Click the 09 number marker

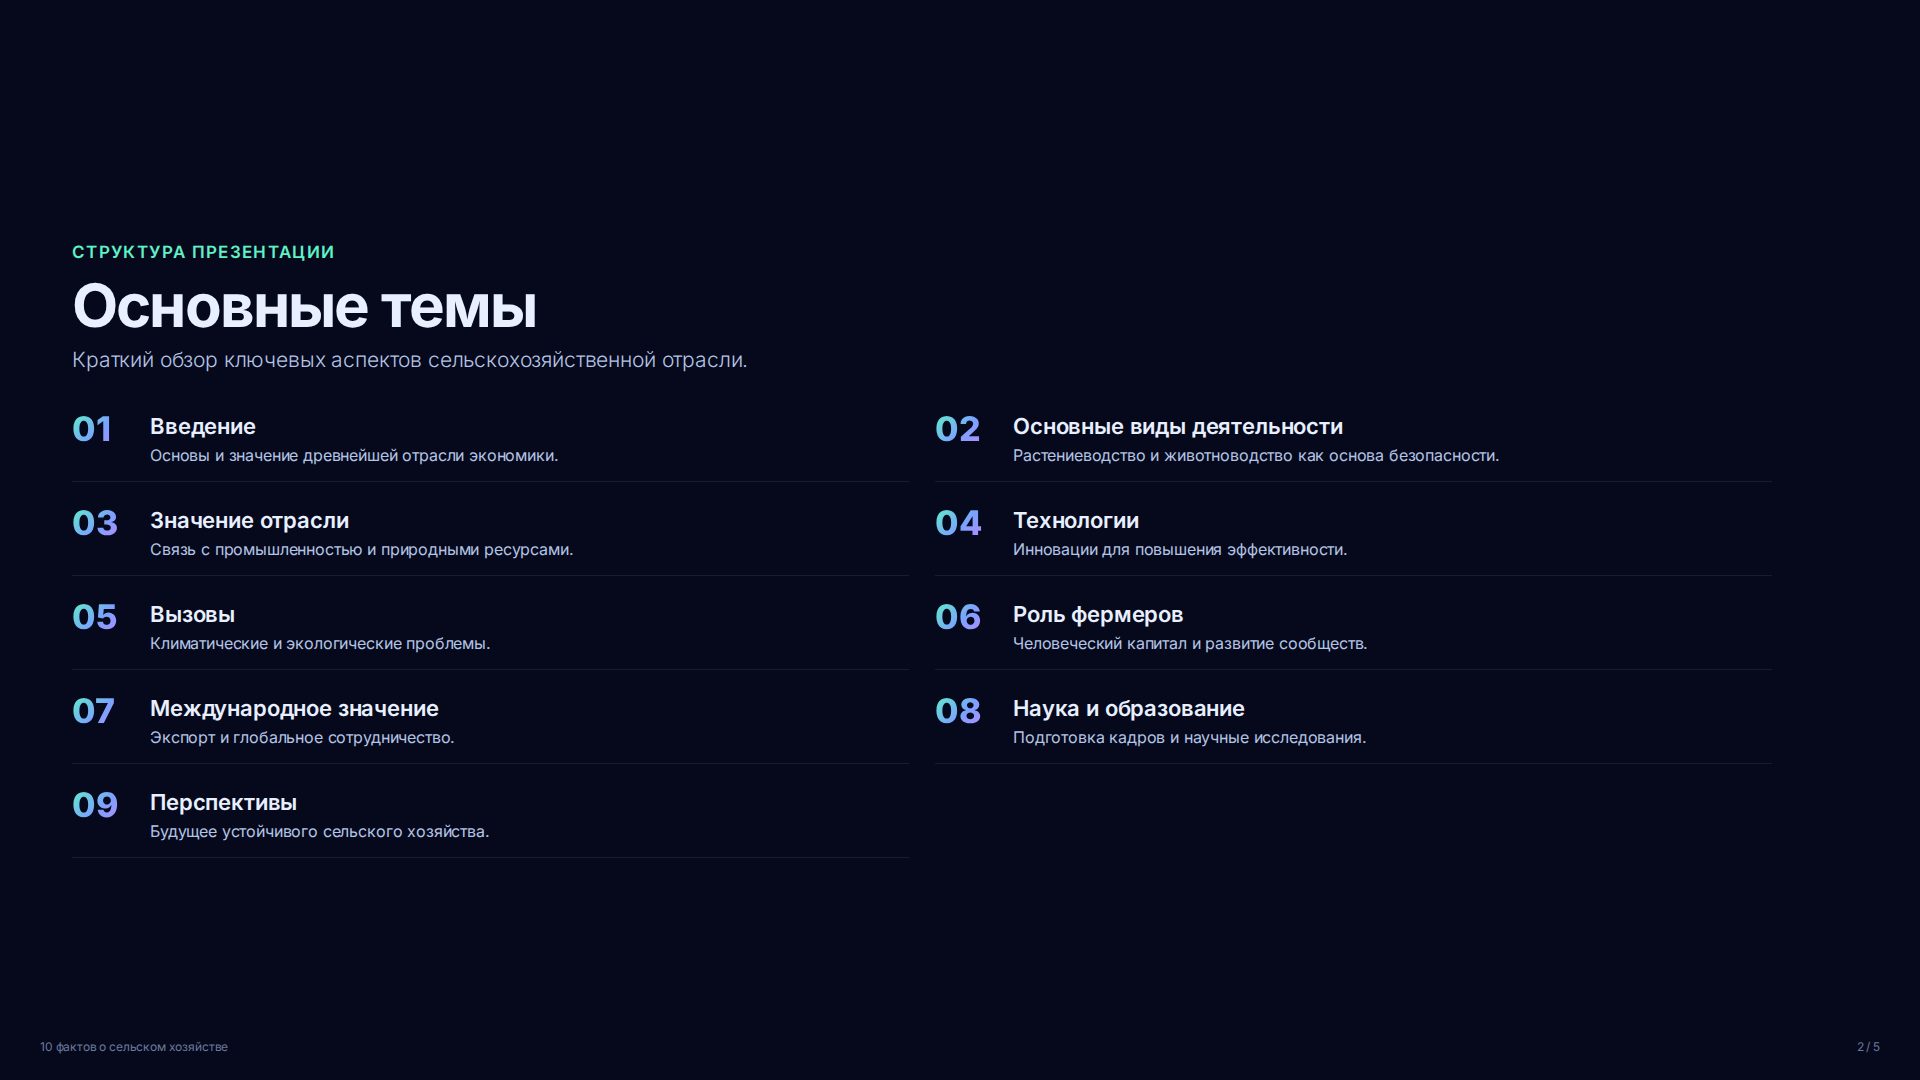tap(95, 805)
